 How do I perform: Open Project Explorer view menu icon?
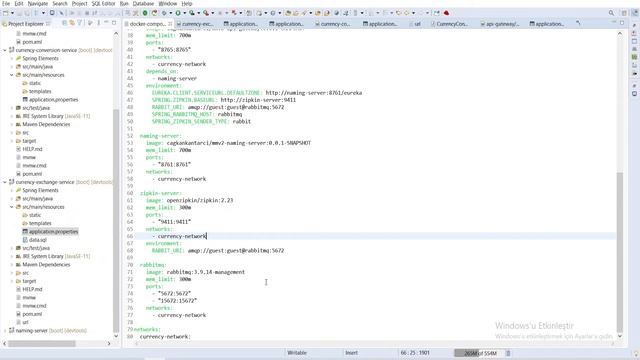(98, 23)
